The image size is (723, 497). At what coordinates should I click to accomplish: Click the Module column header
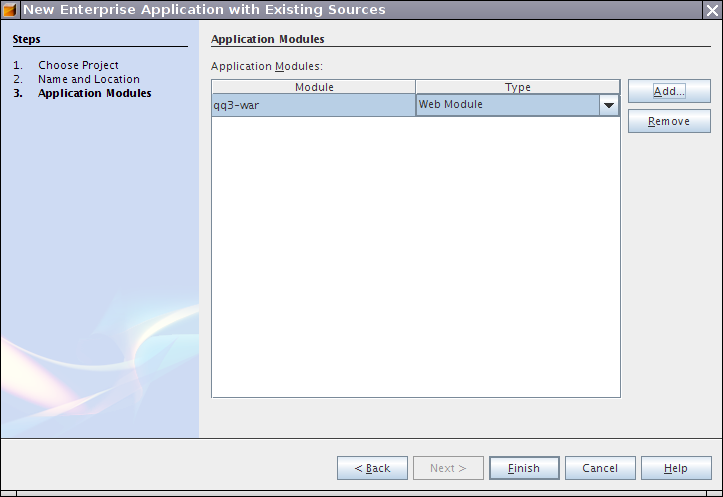point(313,87)
